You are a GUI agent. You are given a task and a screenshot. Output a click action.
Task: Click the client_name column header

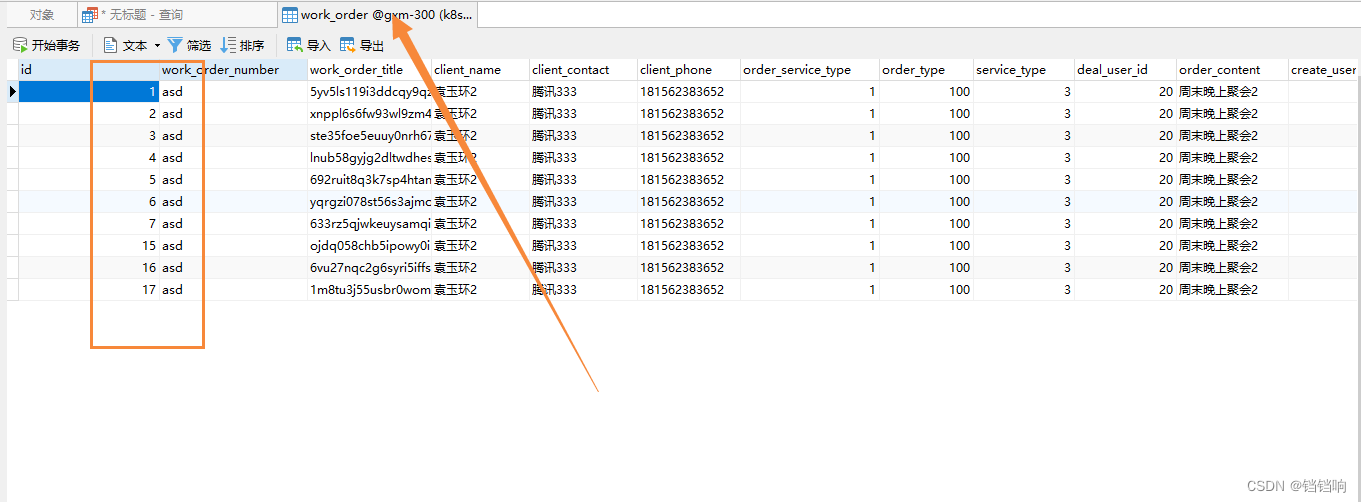(481, 70)
